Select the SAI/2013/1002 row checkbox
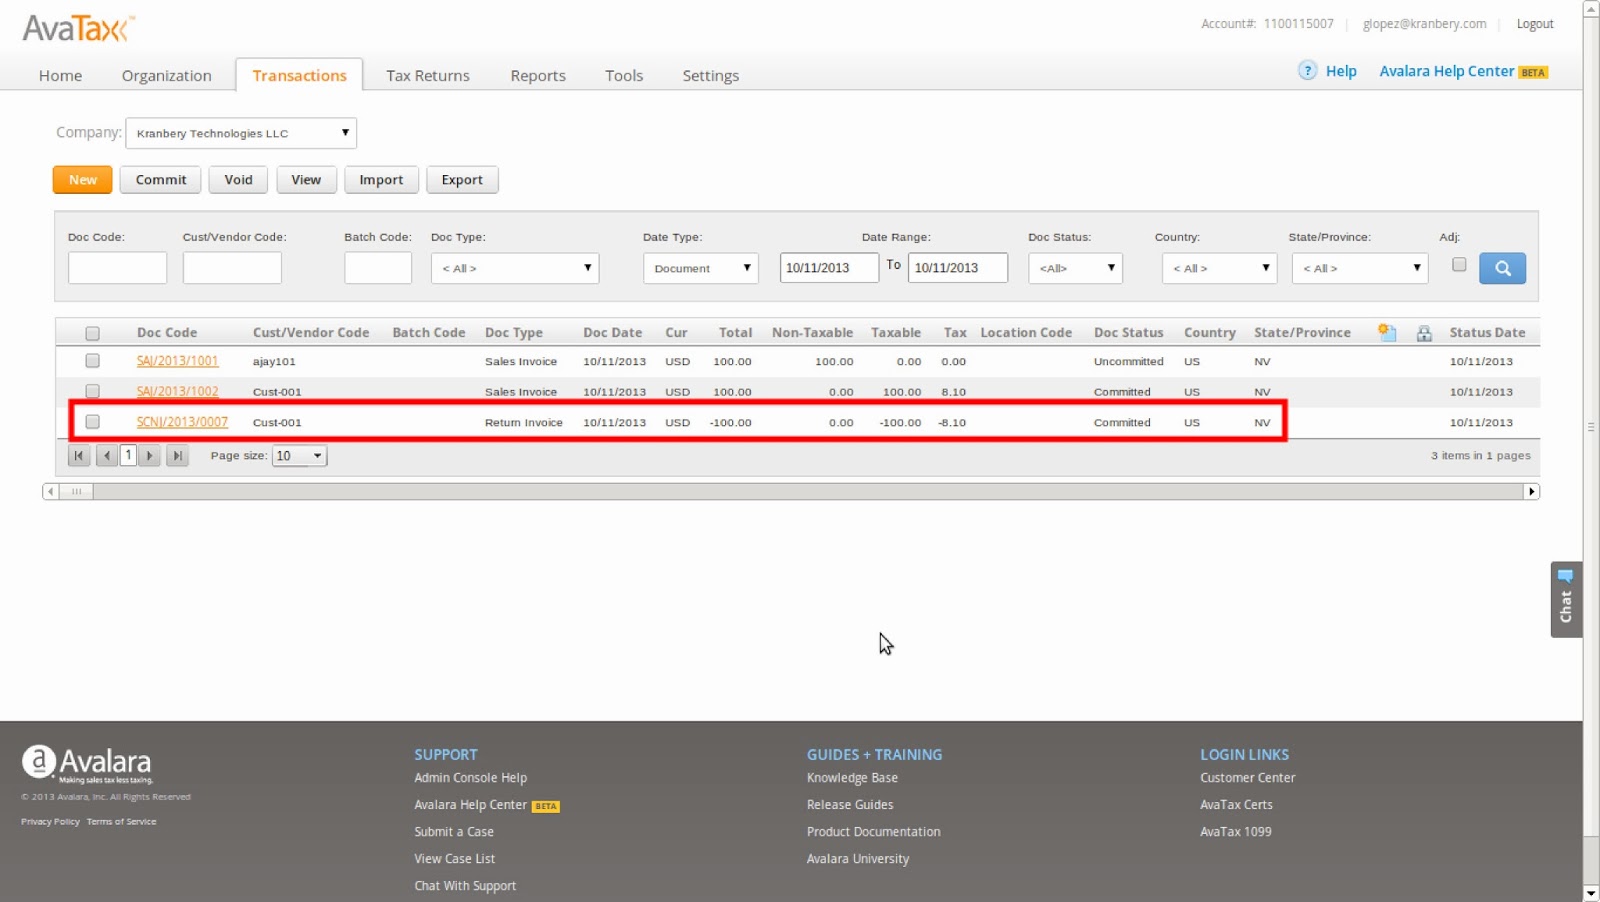Image resolution: width=1600 pixels, height=902 pixels. (93, 391)
